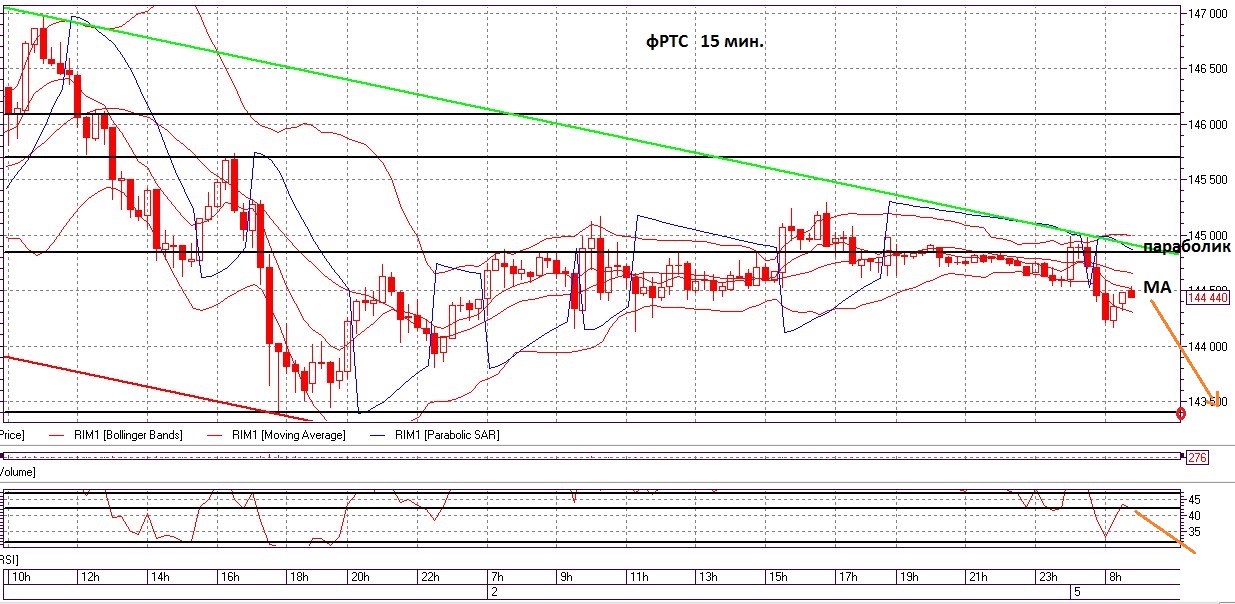Click the 12h time axis label
1235x604 pixels.
pyautogui.click(x=89, y=577)
